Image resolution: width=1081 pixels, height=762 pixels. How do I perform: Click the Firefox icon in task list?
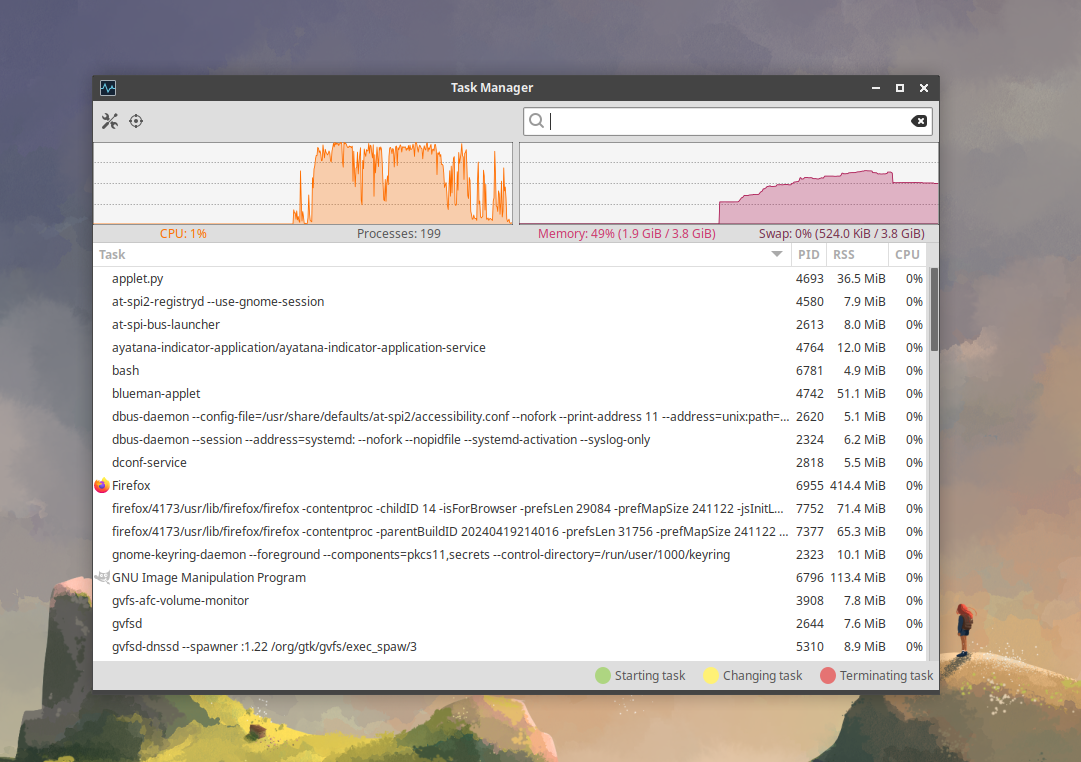102,485
